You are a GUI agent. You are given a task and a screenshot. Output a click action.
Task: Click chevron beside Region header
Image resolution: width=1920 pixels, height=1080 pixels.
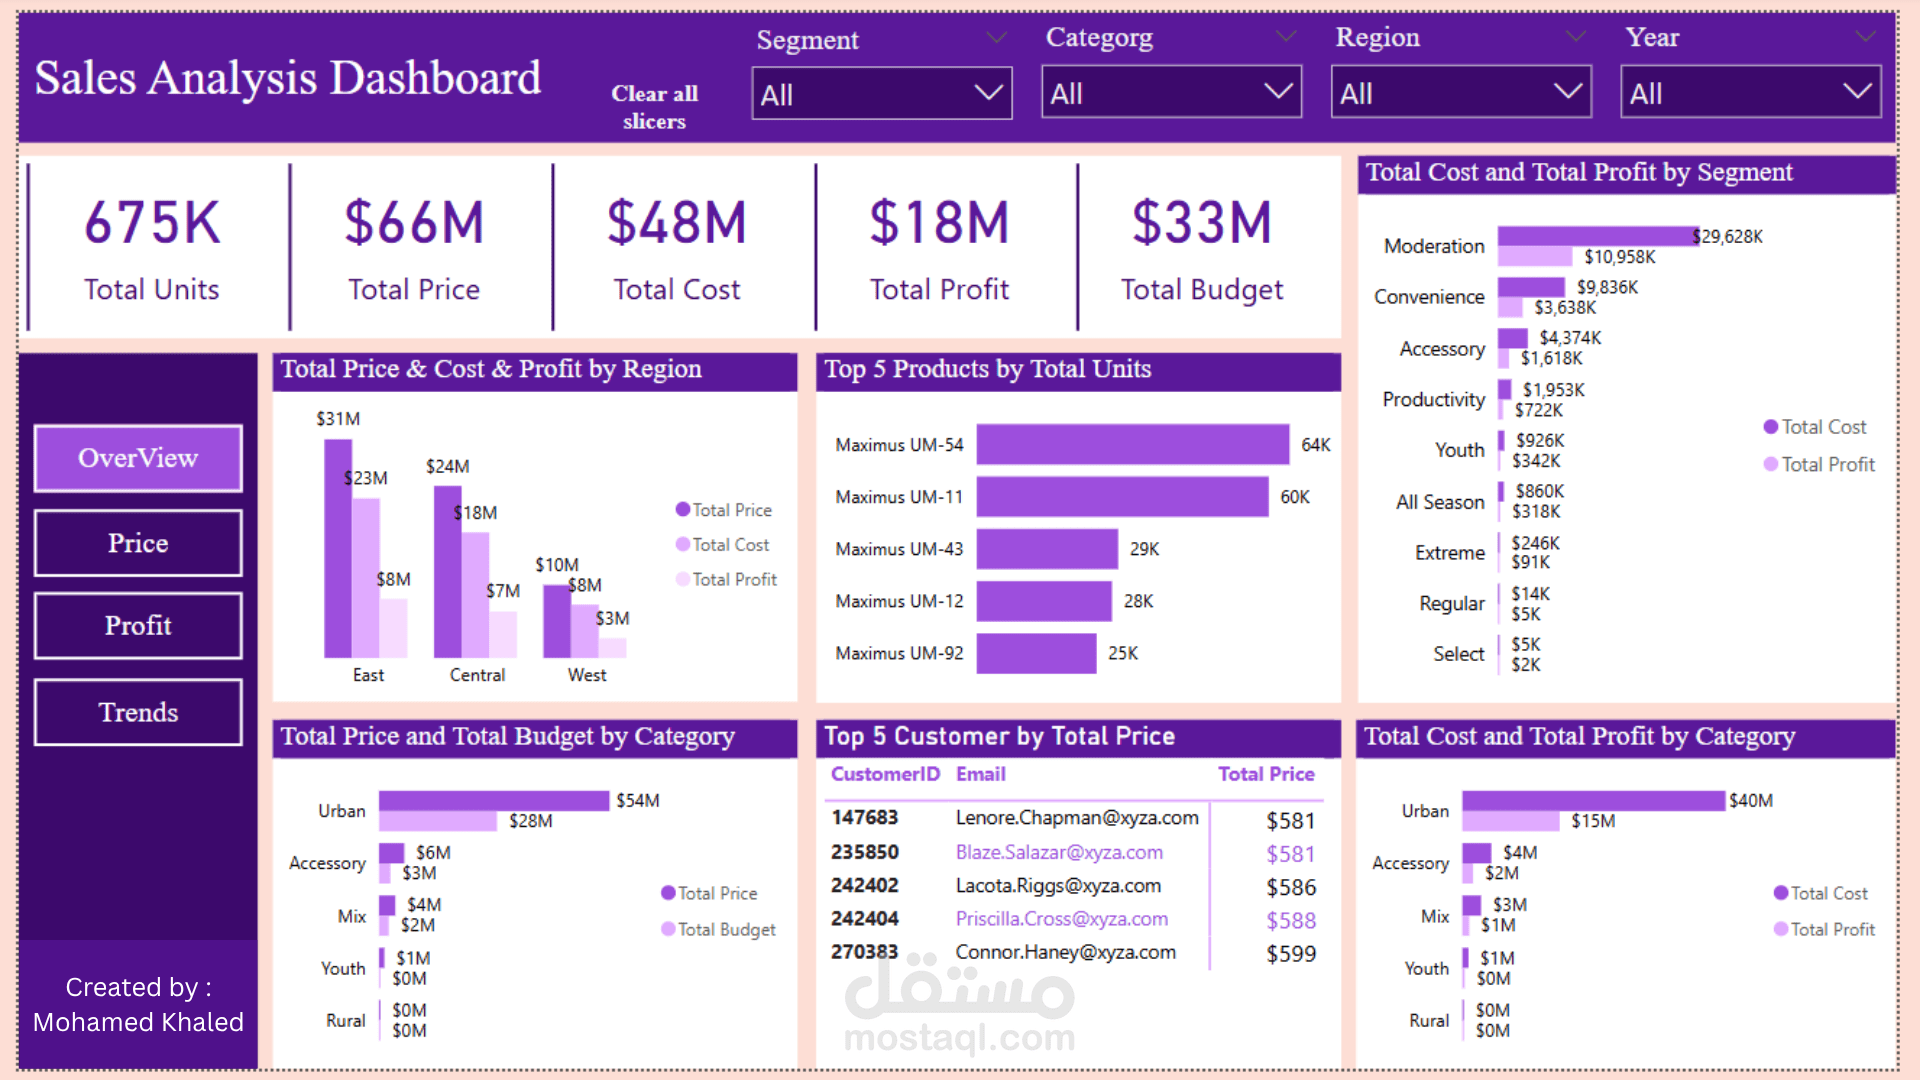pyautogui.click(x=1576, y=37)
